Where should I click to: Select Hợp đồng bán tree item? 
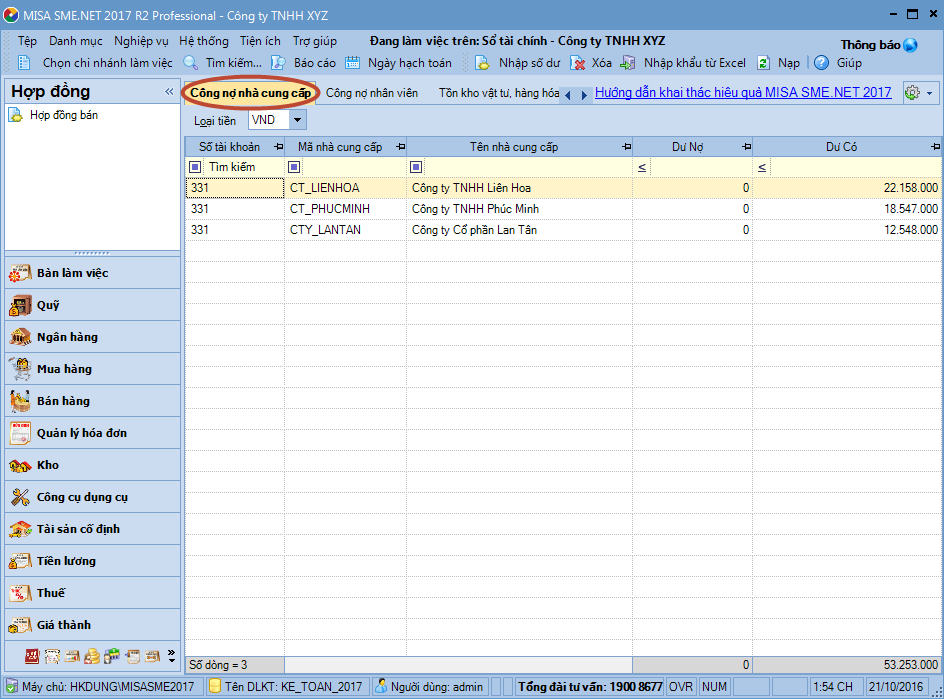pyautogui.click(x=64, y=115)
